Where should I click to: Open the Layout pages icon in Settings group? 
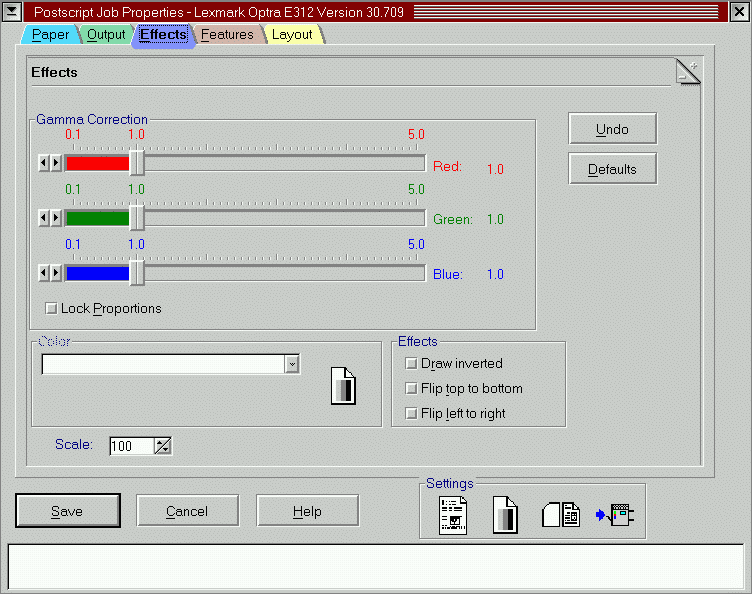[561, 515]
